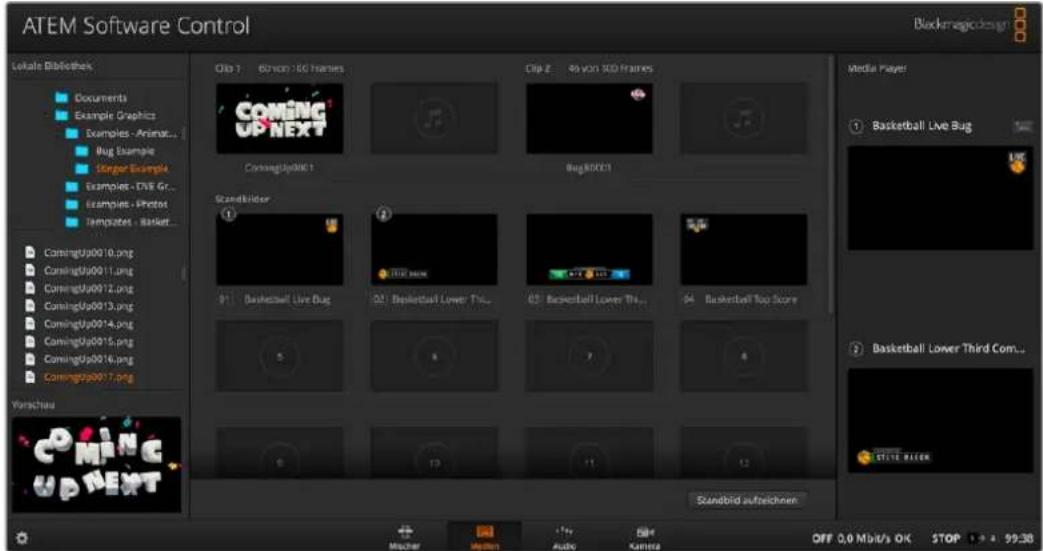Screen dimensions: 1043x551
Task: Click Media Player 1 preview image
Action: (x=940, y=198)
